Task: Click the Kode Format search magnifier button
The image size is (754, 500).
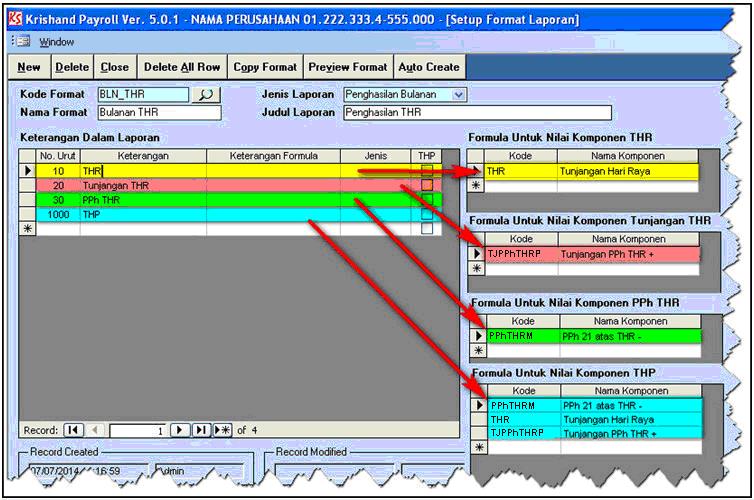Action: 206,95
